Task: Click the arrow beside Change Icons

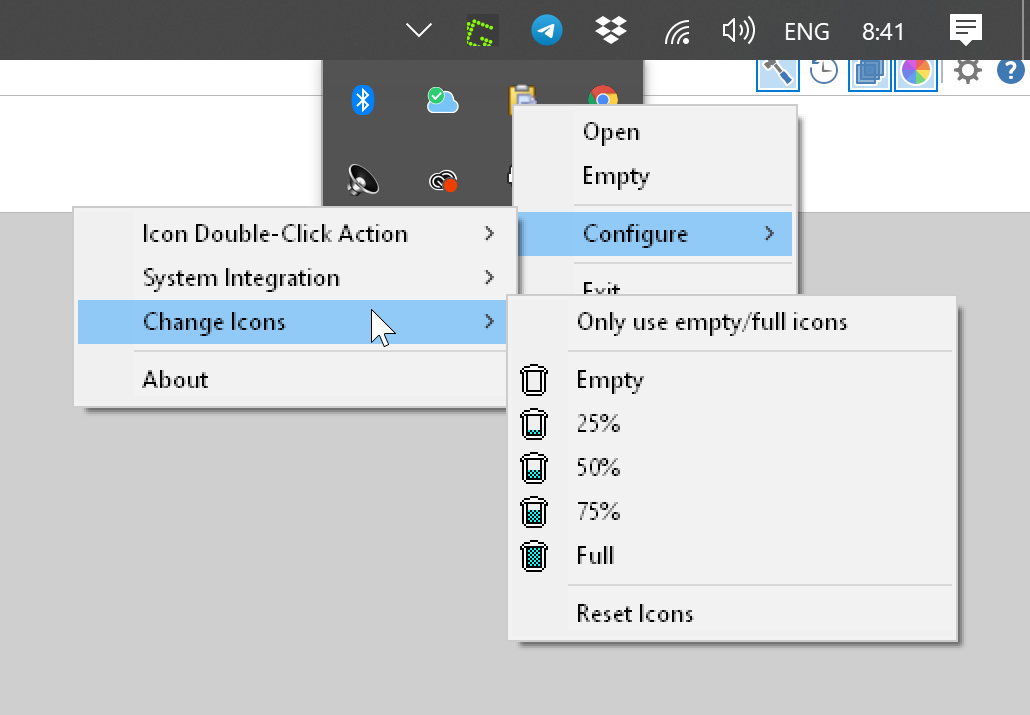Action: [x=489, y=321]
